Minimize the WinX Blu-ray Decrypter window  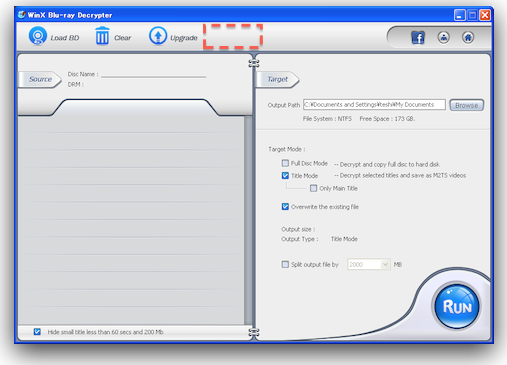460,15
